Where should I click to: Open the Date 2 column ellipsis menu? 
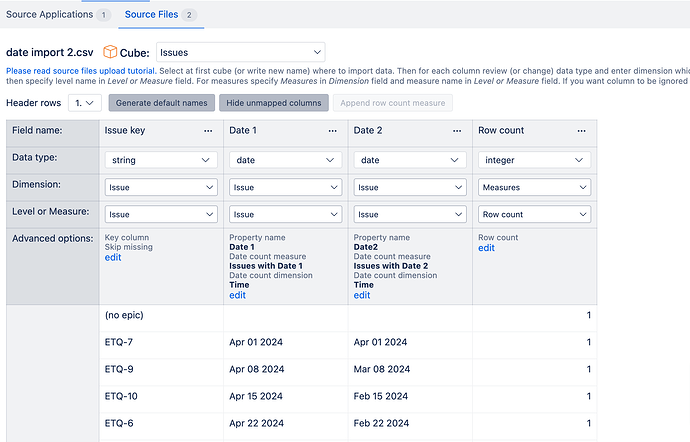[x=457, y=131]
